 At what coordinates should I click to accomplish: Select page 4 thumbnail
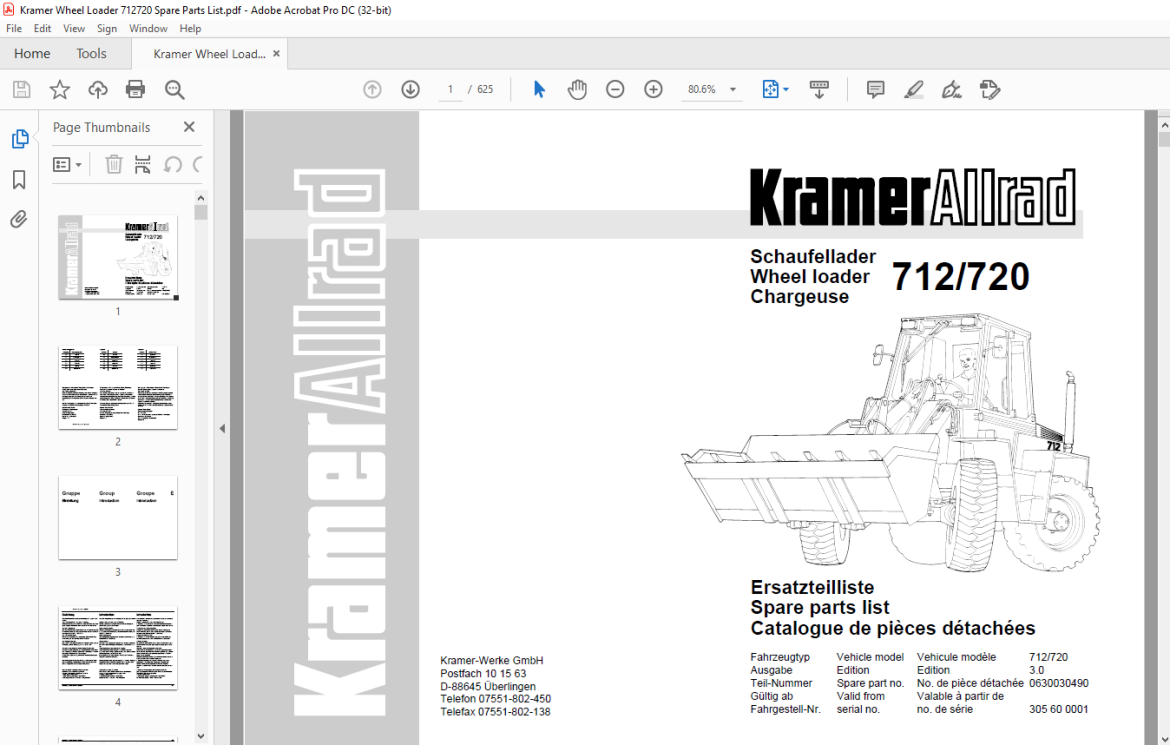coord(118,648)
